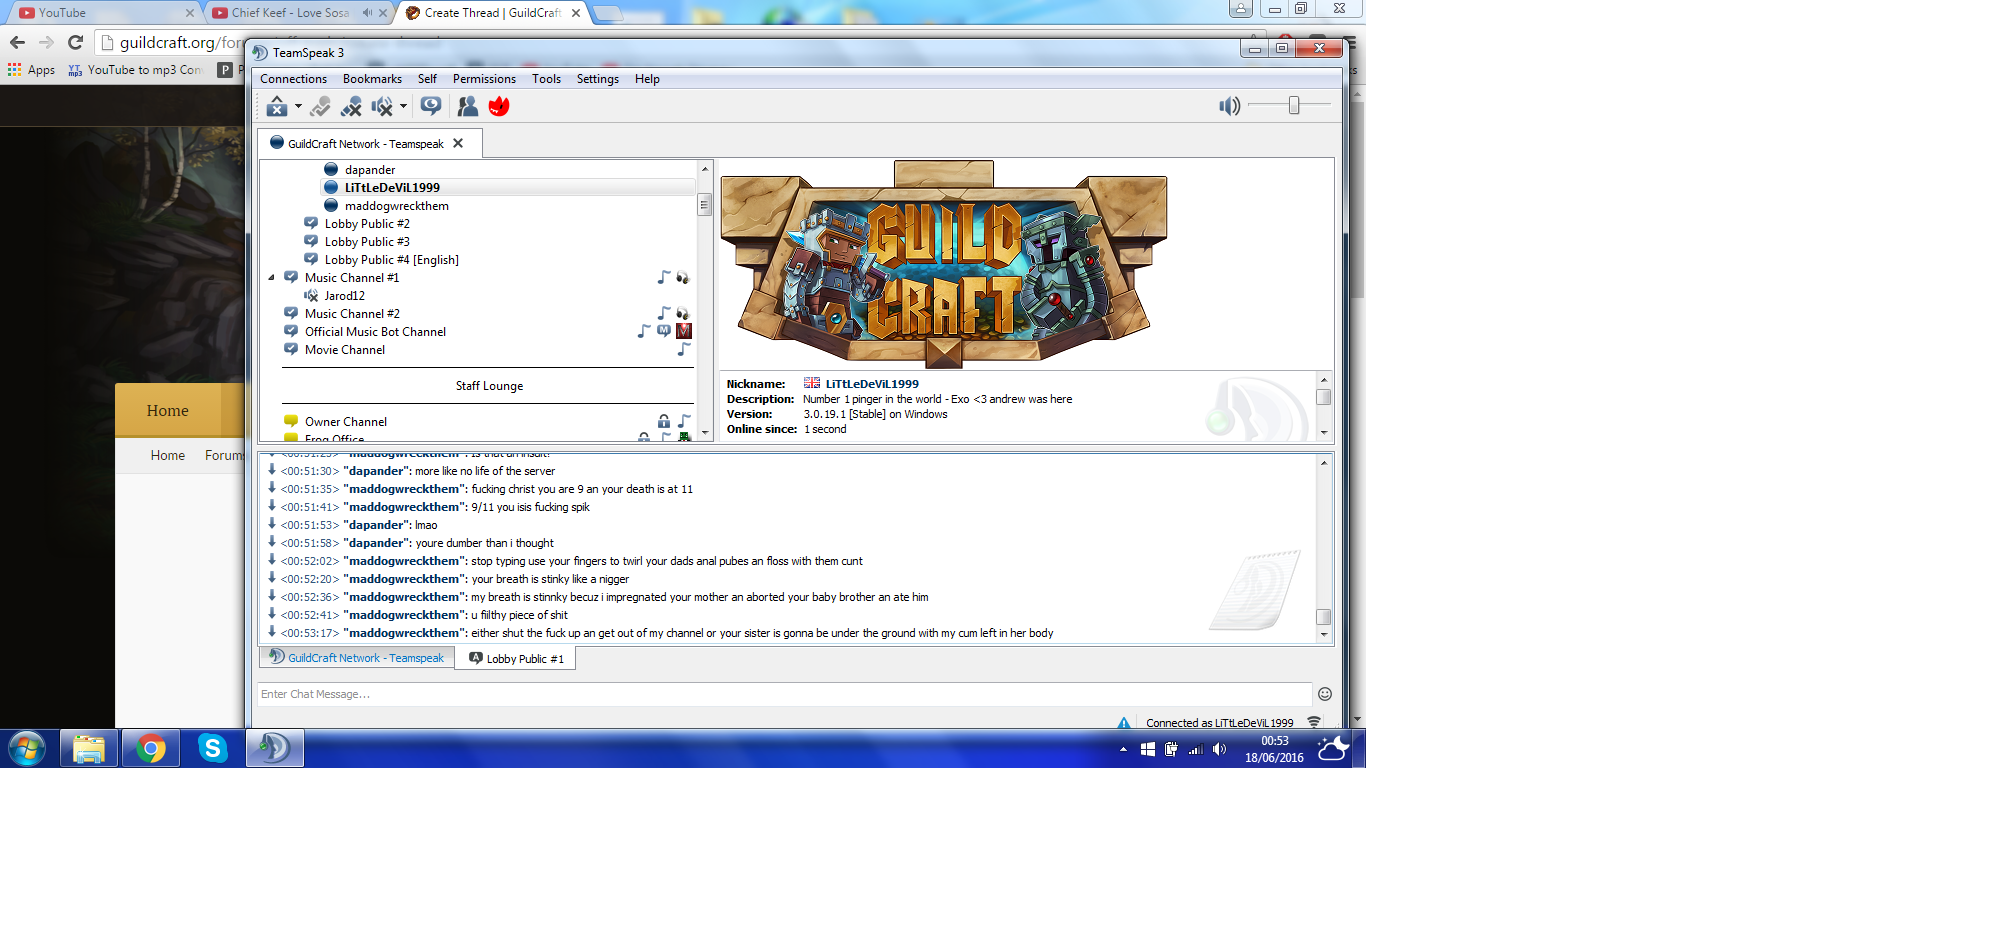The image size is (2006, 934).
Task: Switch to the YouTube browser tab
Action: (104, 13)
